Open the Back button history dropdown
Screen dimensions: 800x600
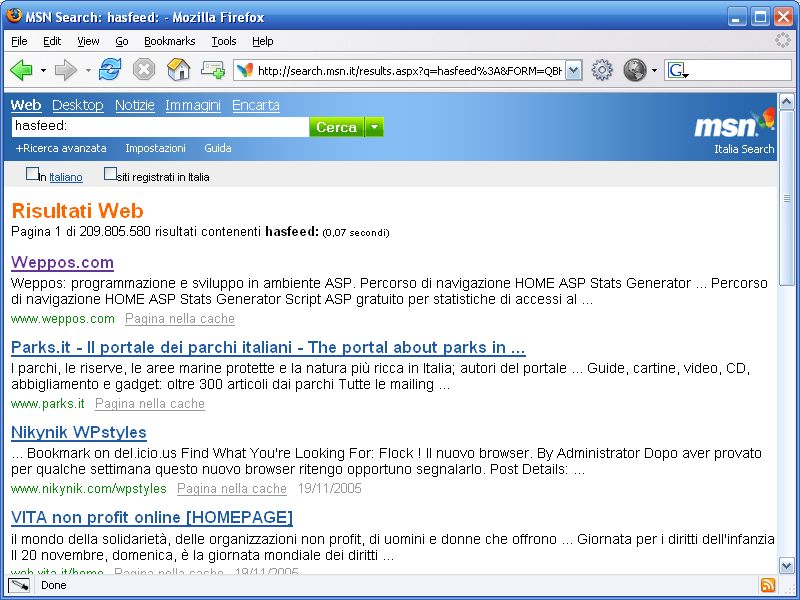tap(43, 70)
